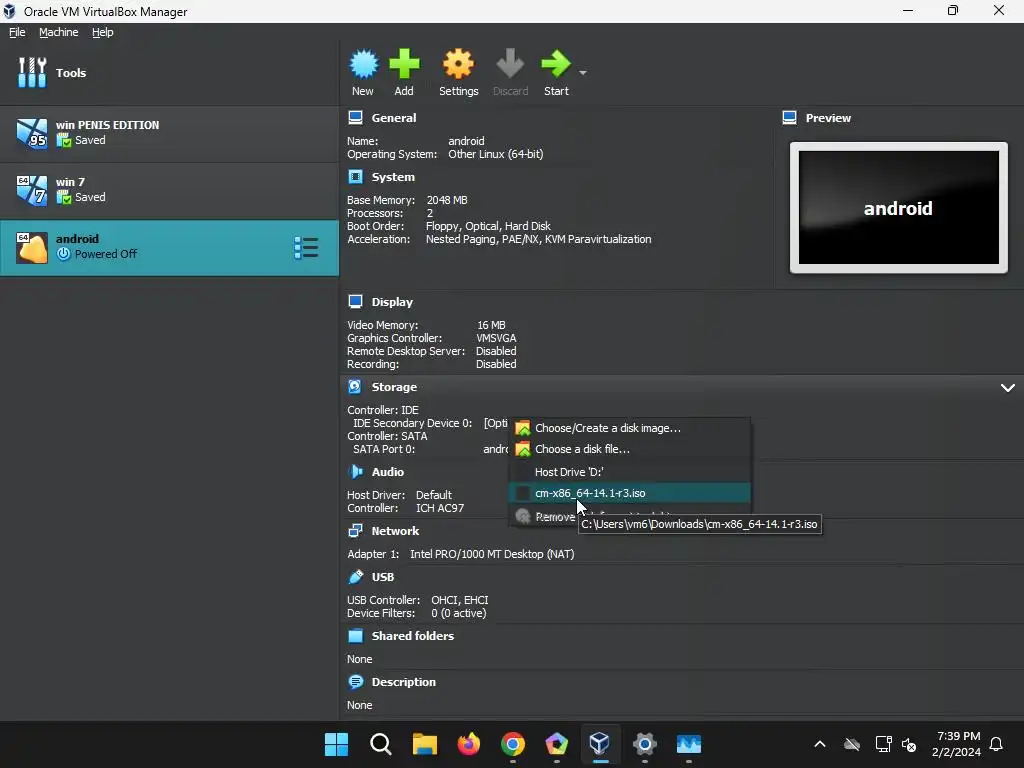Screen dimensions: 1024x768
Task: Select the win PENIS EDITION machine
Action: [169, 133]
